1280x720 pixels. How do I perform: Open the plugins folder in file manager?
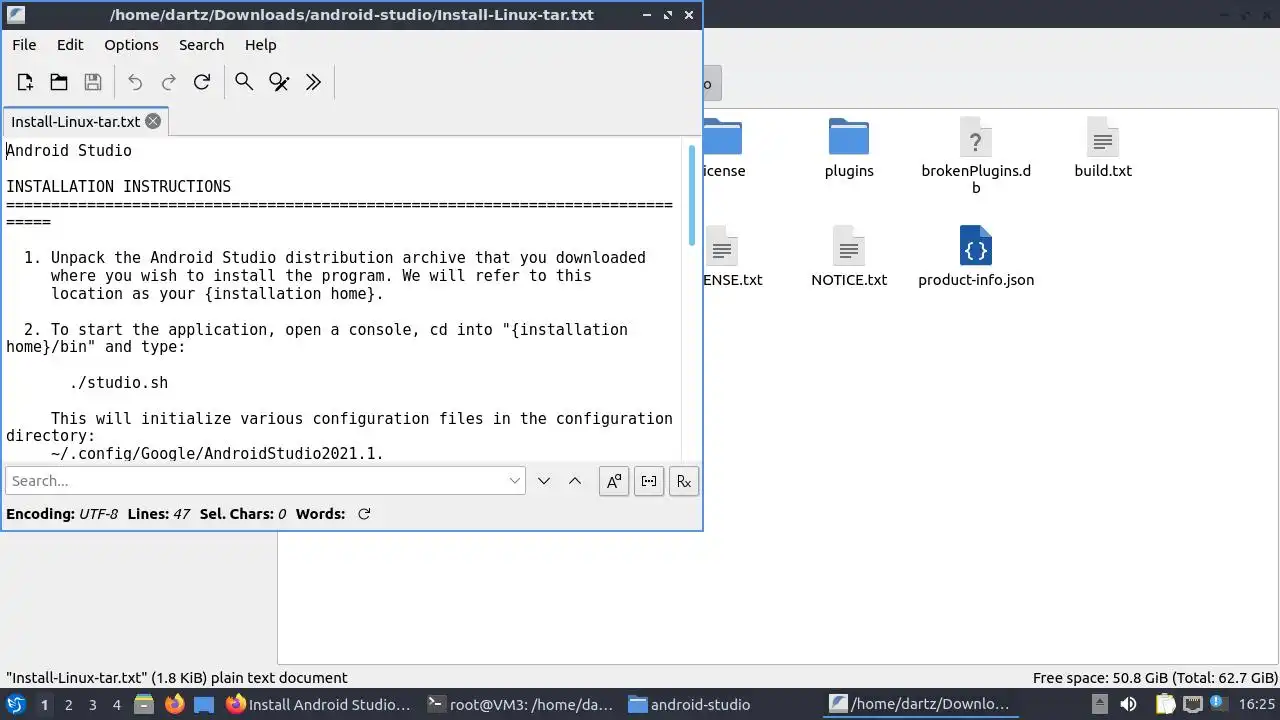849,148
